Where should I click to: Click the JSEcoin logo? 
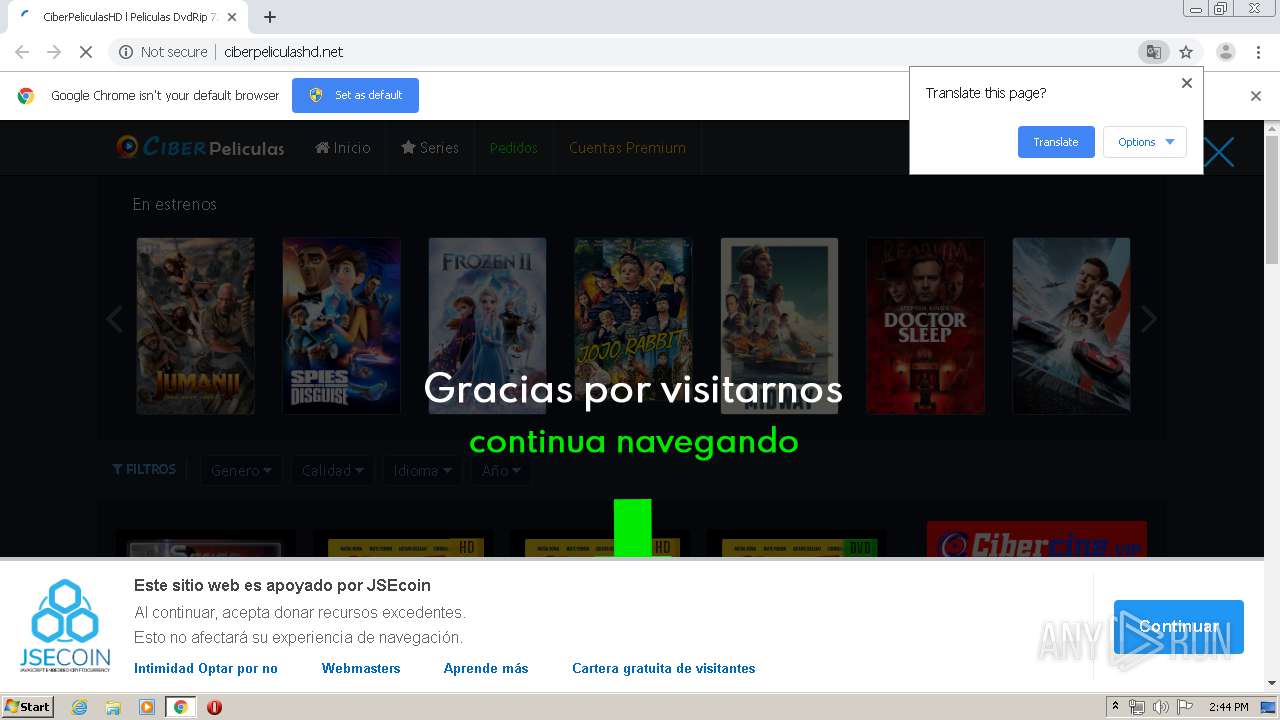click(64, 626)
